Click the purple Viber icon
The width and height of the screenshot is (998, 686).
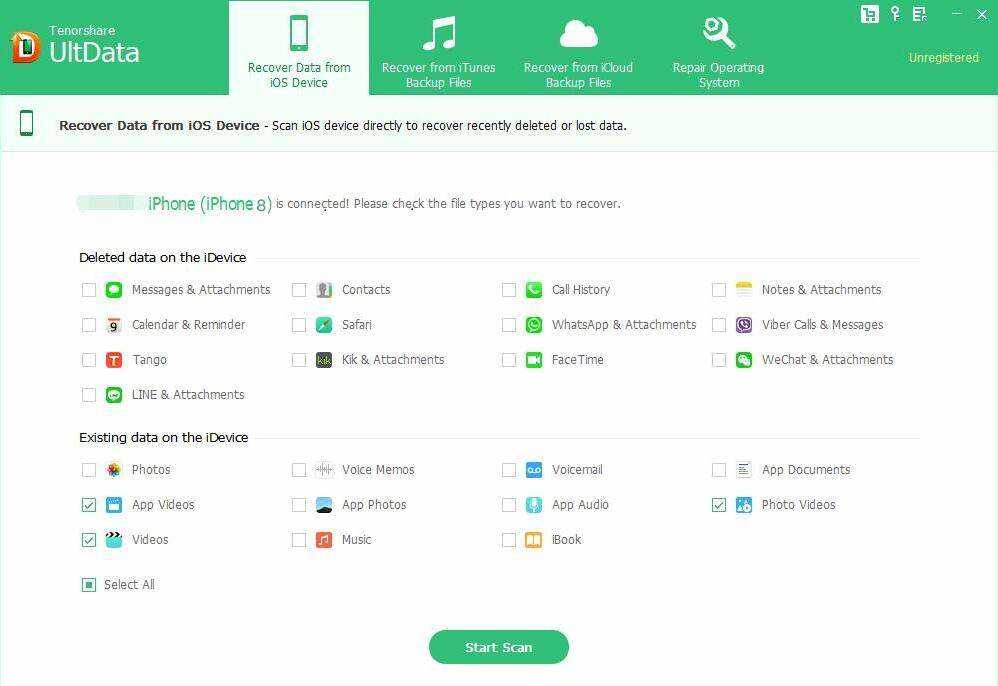[744, 325]
